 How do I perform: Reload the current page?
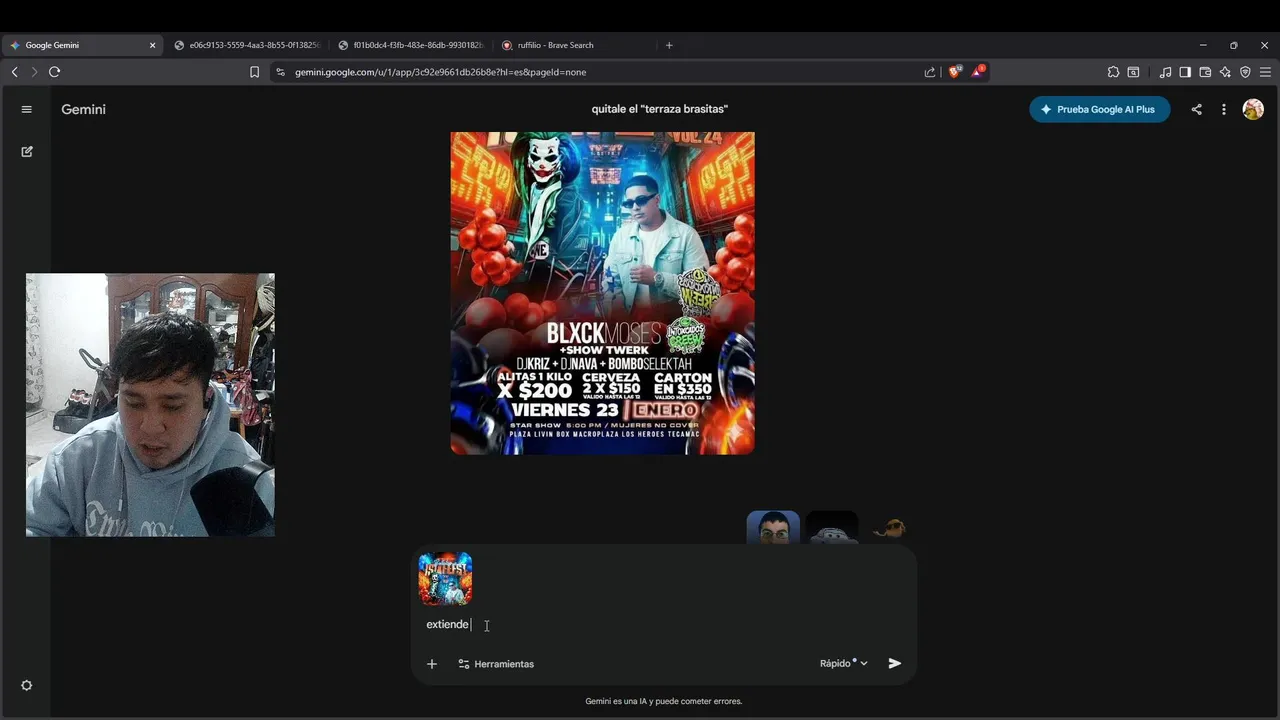[55, 72]
